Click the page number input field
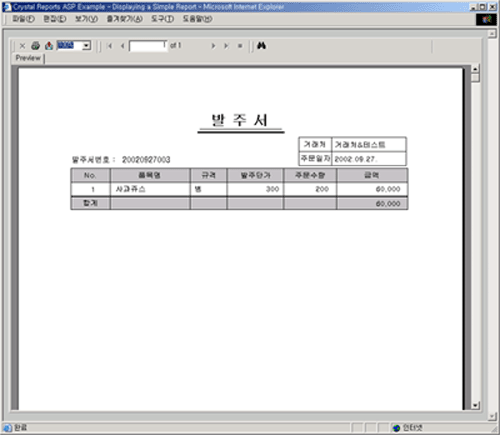The width and height of the screenshot is (500, 435). tap(148, 46)
